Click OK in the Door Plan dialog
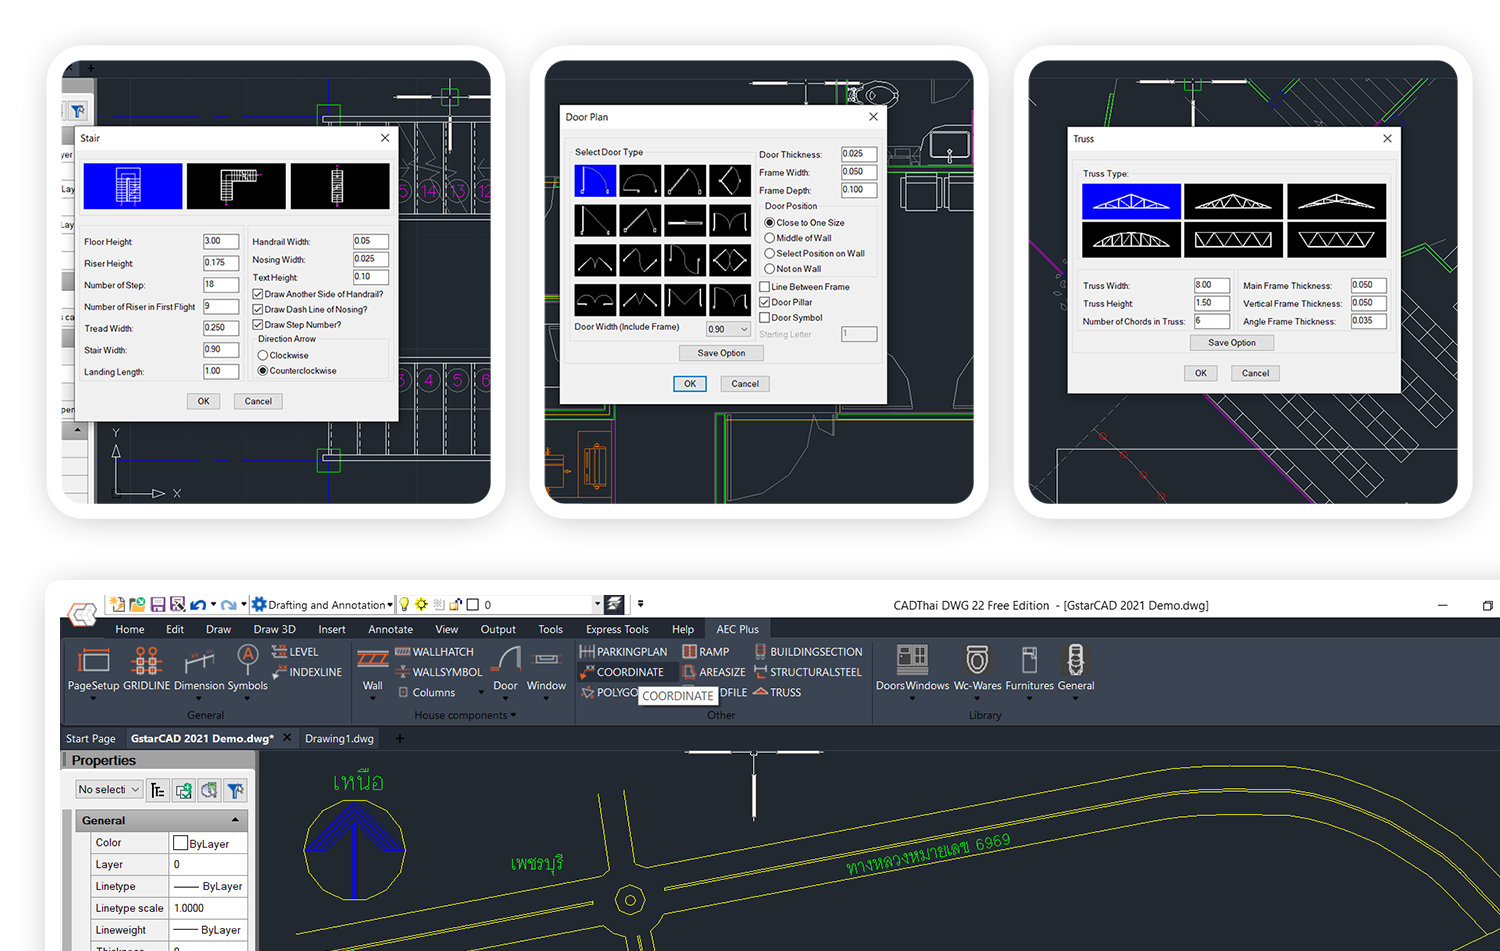 [690, 383]
